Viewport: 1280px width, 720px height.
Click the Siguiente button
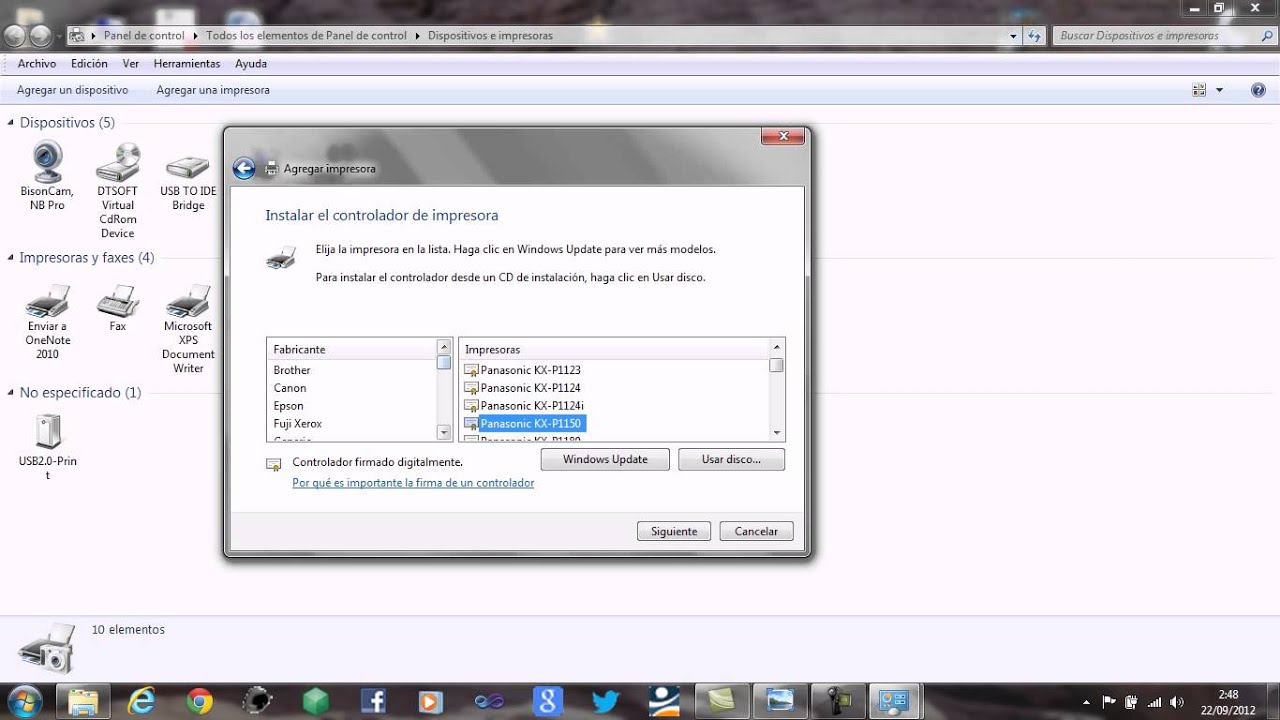(x=674, y=531)
